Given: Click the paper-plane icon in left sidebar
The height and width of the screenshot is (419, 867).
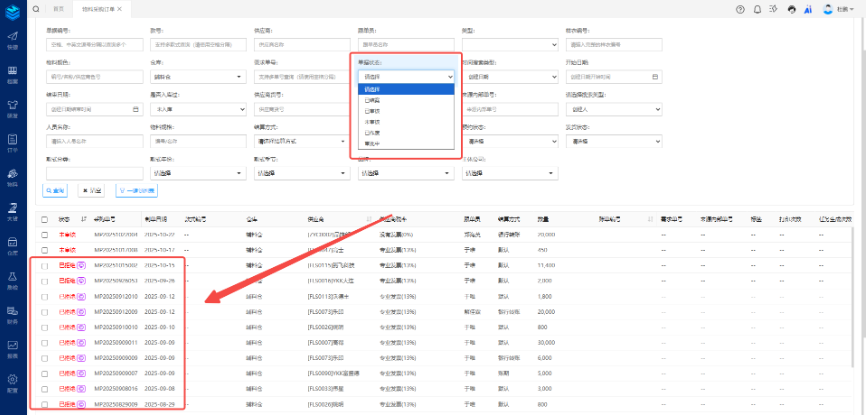Looking at the screenshot, I should click(12, 39).
